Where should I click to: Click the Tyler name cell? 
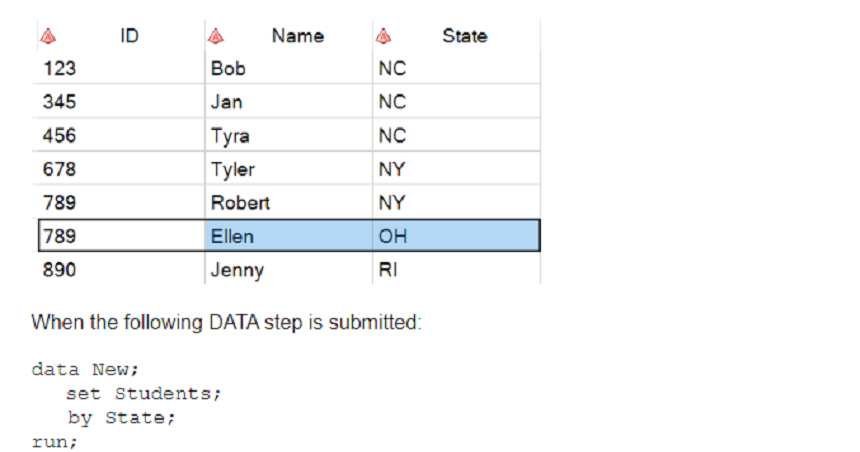coord(288,169)
